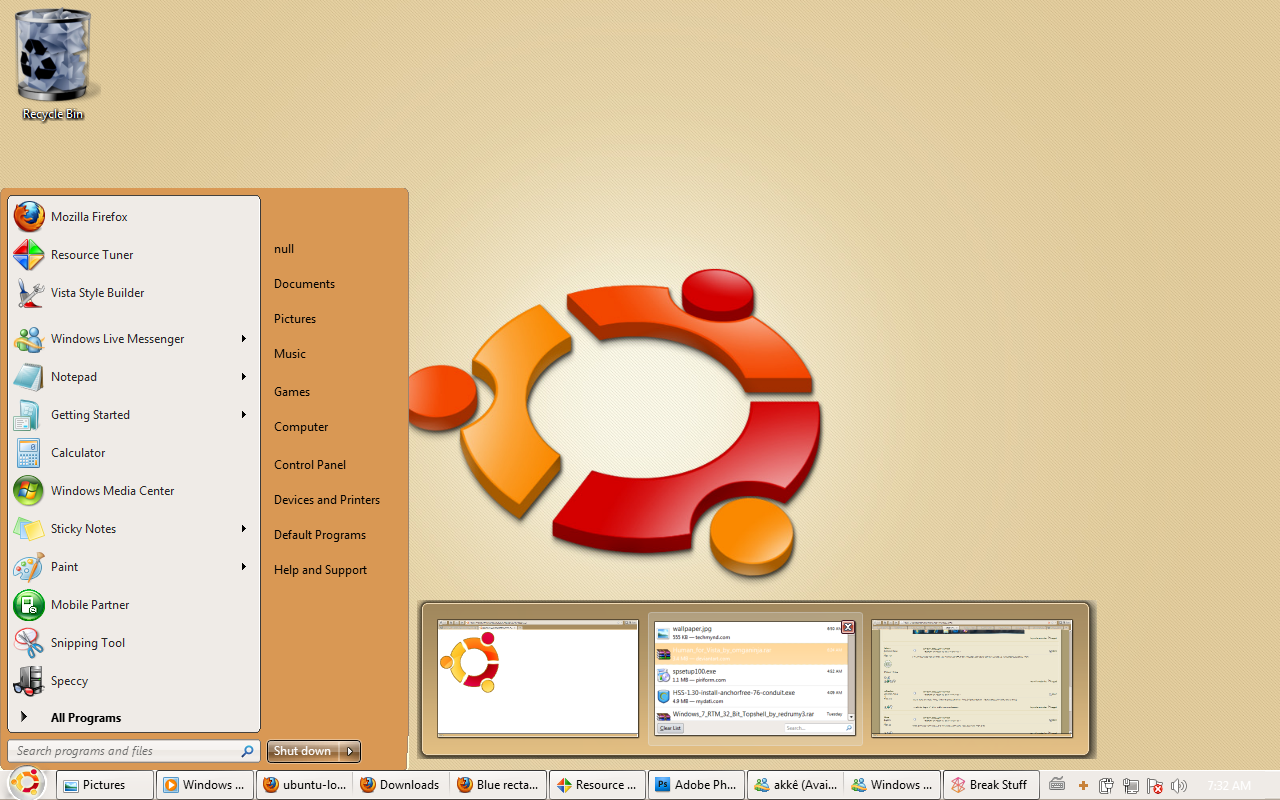Image resolution: width=1280 pixels, height=800 pixels.
Task: Expand the Notepad jump list arrow
Action: tap(243, 377)
